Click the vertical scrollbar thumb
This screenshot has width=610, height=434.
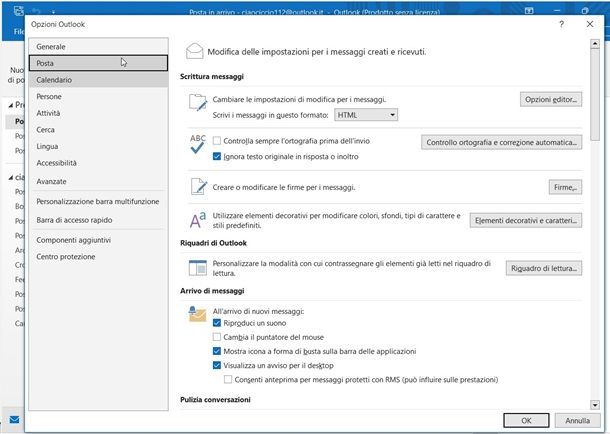pos(594,94)
